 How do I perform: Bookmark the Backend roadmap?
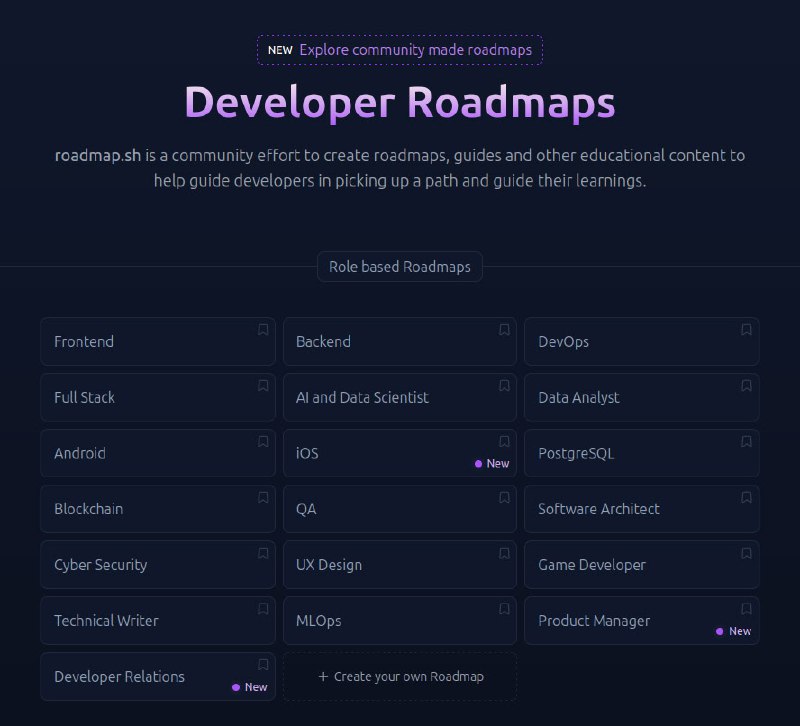point(504,330)
